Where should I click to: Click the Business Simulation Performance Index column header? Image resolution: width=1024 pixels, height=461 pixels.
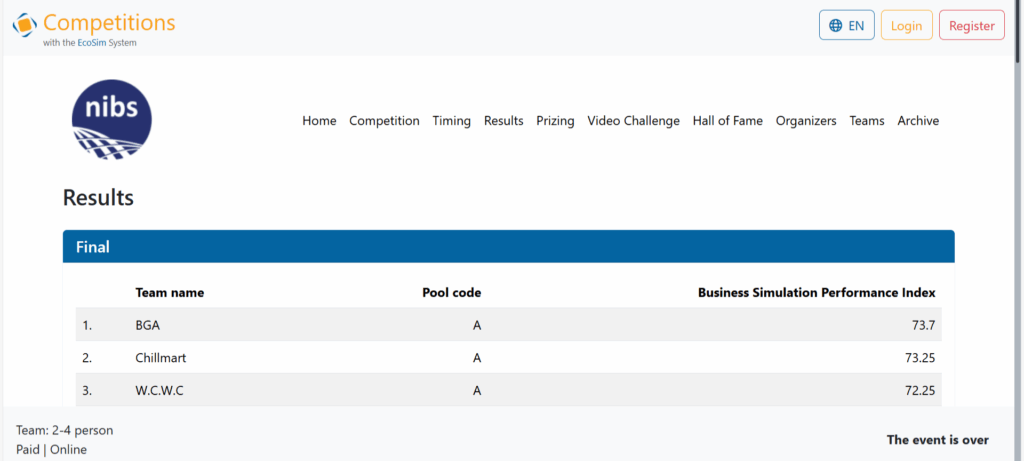click(x=816, y=293)
